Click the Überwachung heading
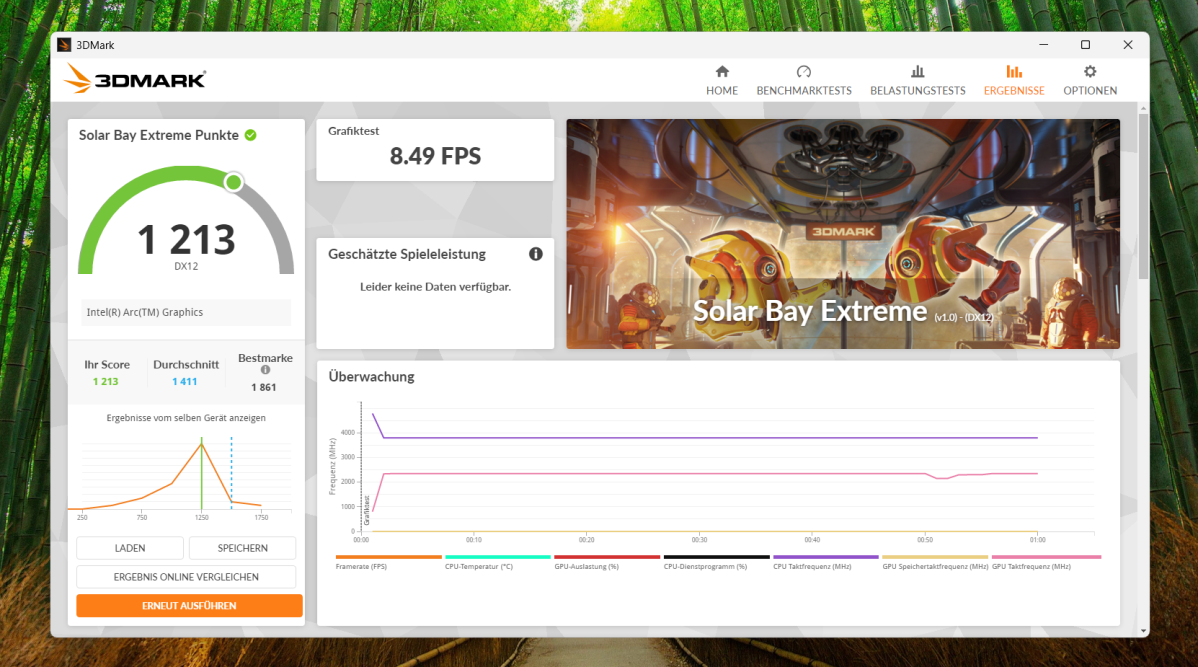The image size is (1198, 667). [371, 377]
